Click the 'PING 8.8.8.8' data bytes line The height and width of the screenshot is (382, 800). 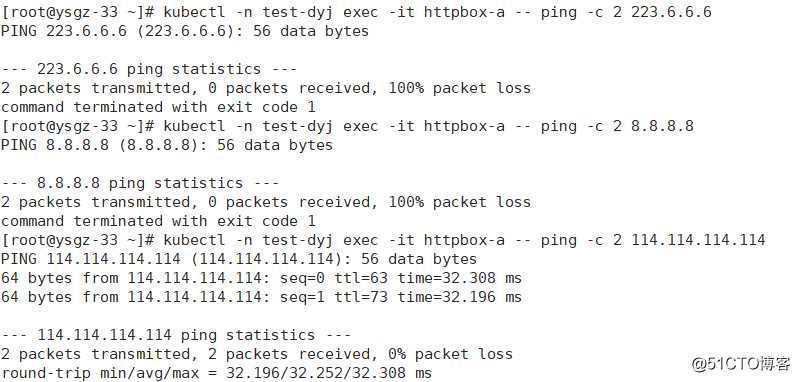pyautogui.click(x=167, y=145)
